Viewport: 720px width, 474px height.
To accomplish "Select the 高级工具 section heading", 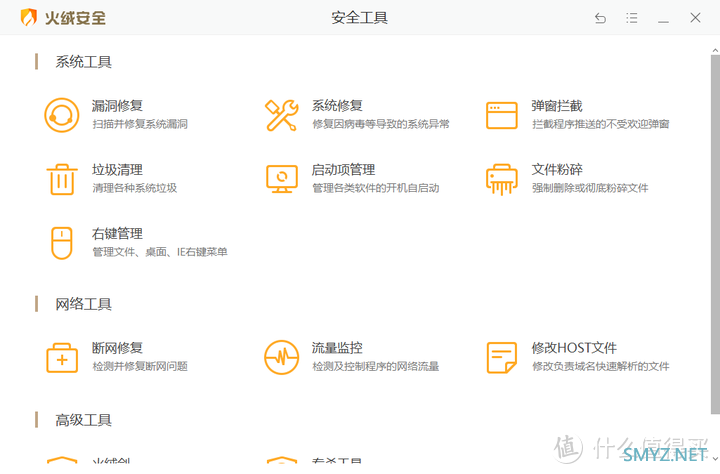I will (x=83, y=420).
